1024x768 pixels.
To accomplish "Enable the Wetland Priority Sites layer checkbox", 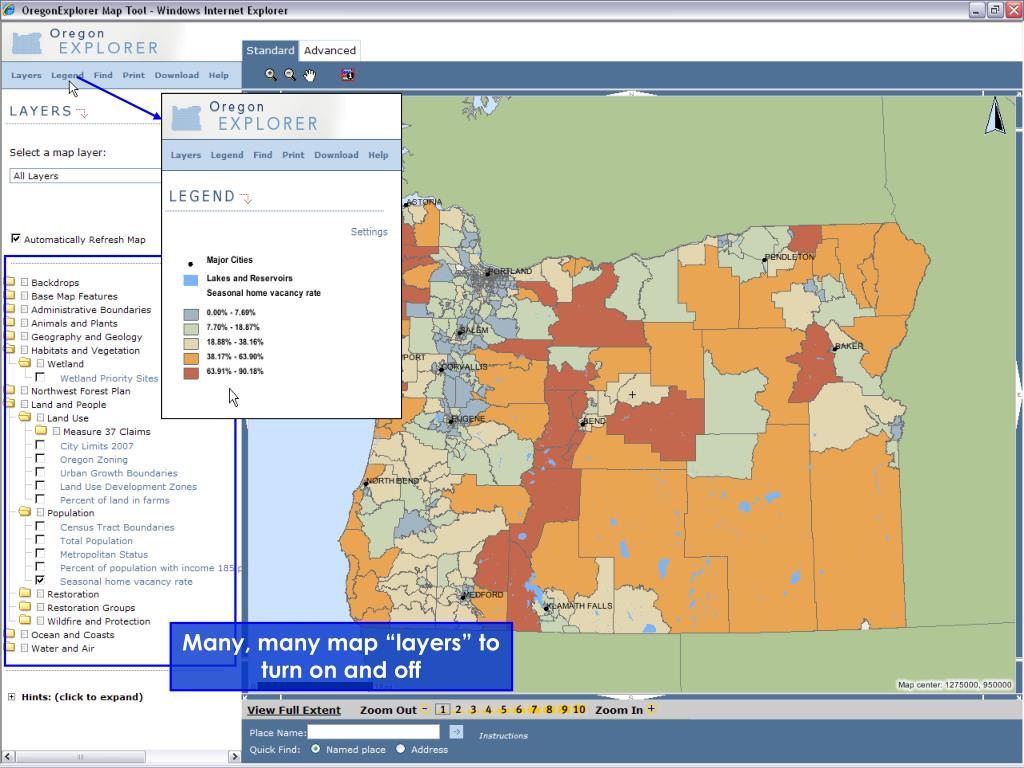I will 40,377.
